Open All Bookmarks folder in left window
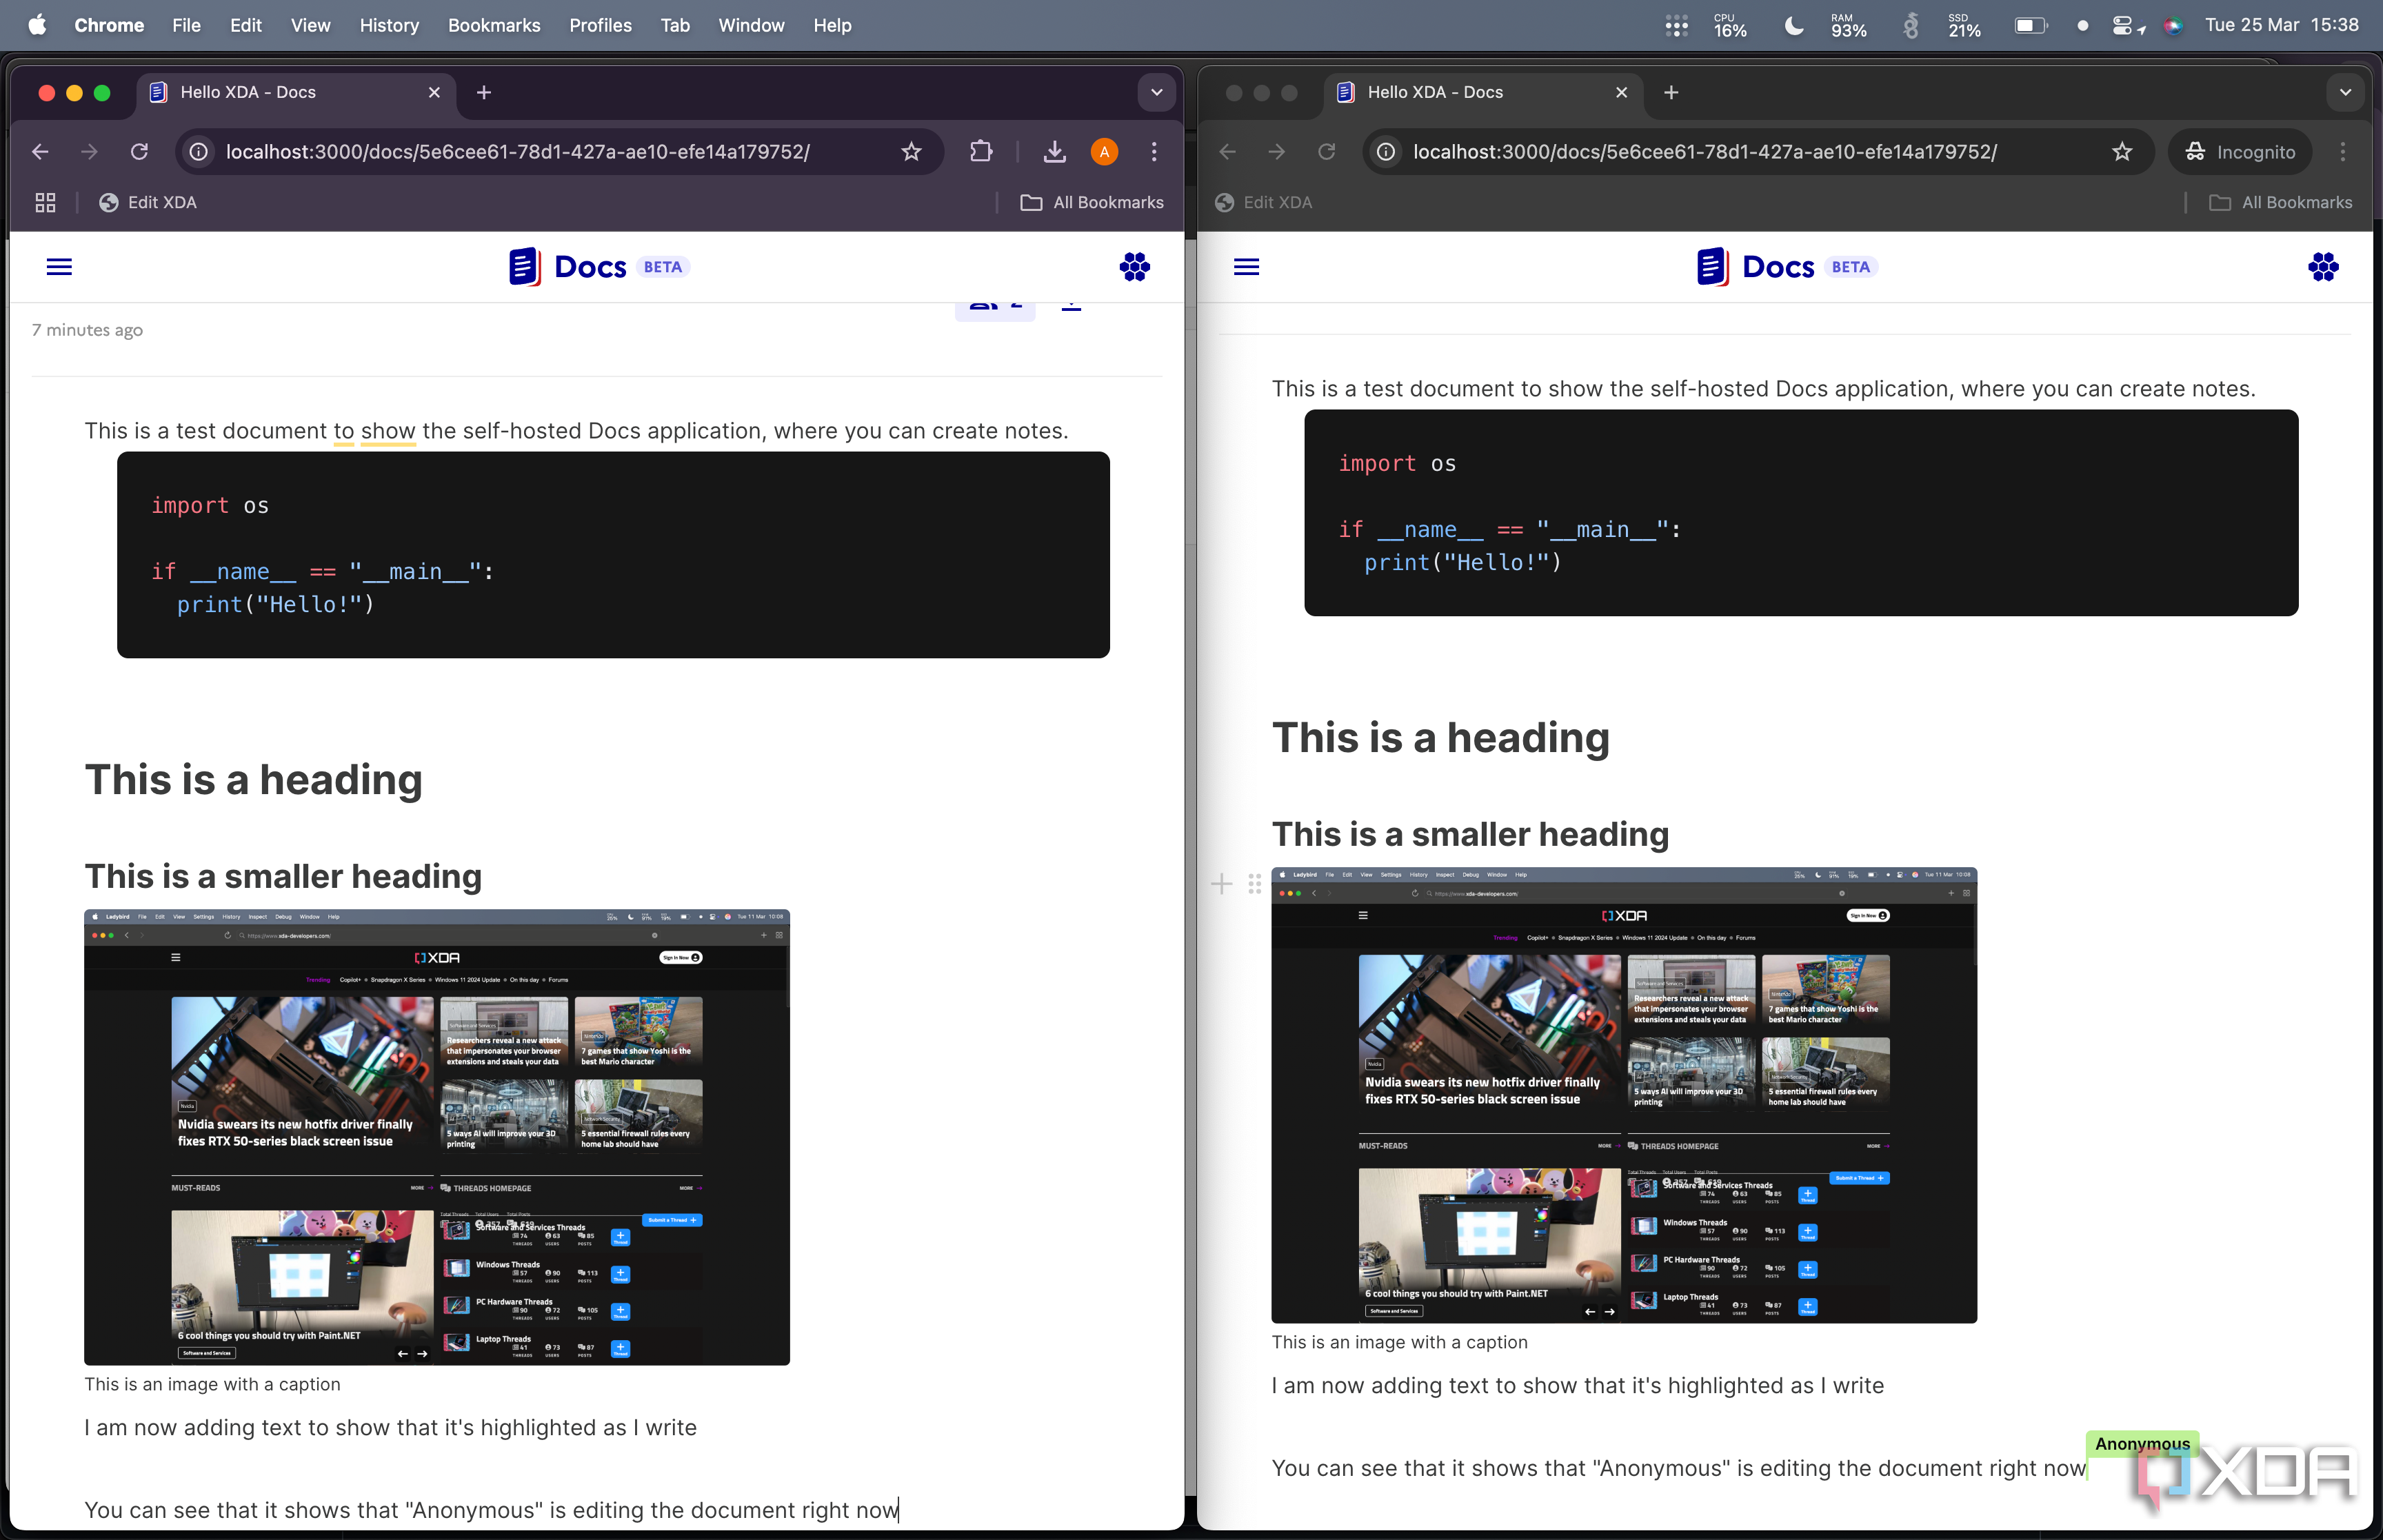Screen dimensions: 2383x1540 tap(1092, 203)
